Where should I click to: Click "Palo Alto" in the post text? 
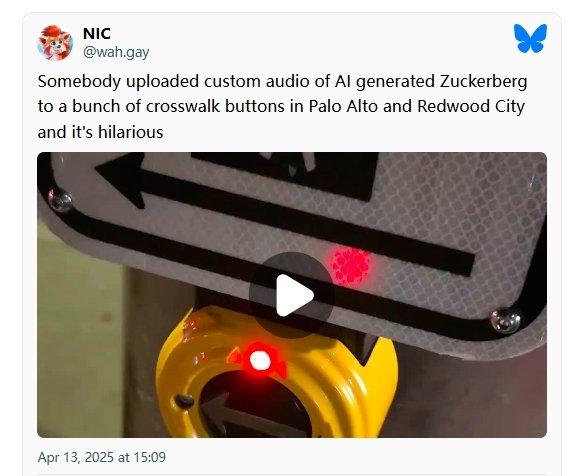[343, 107]
